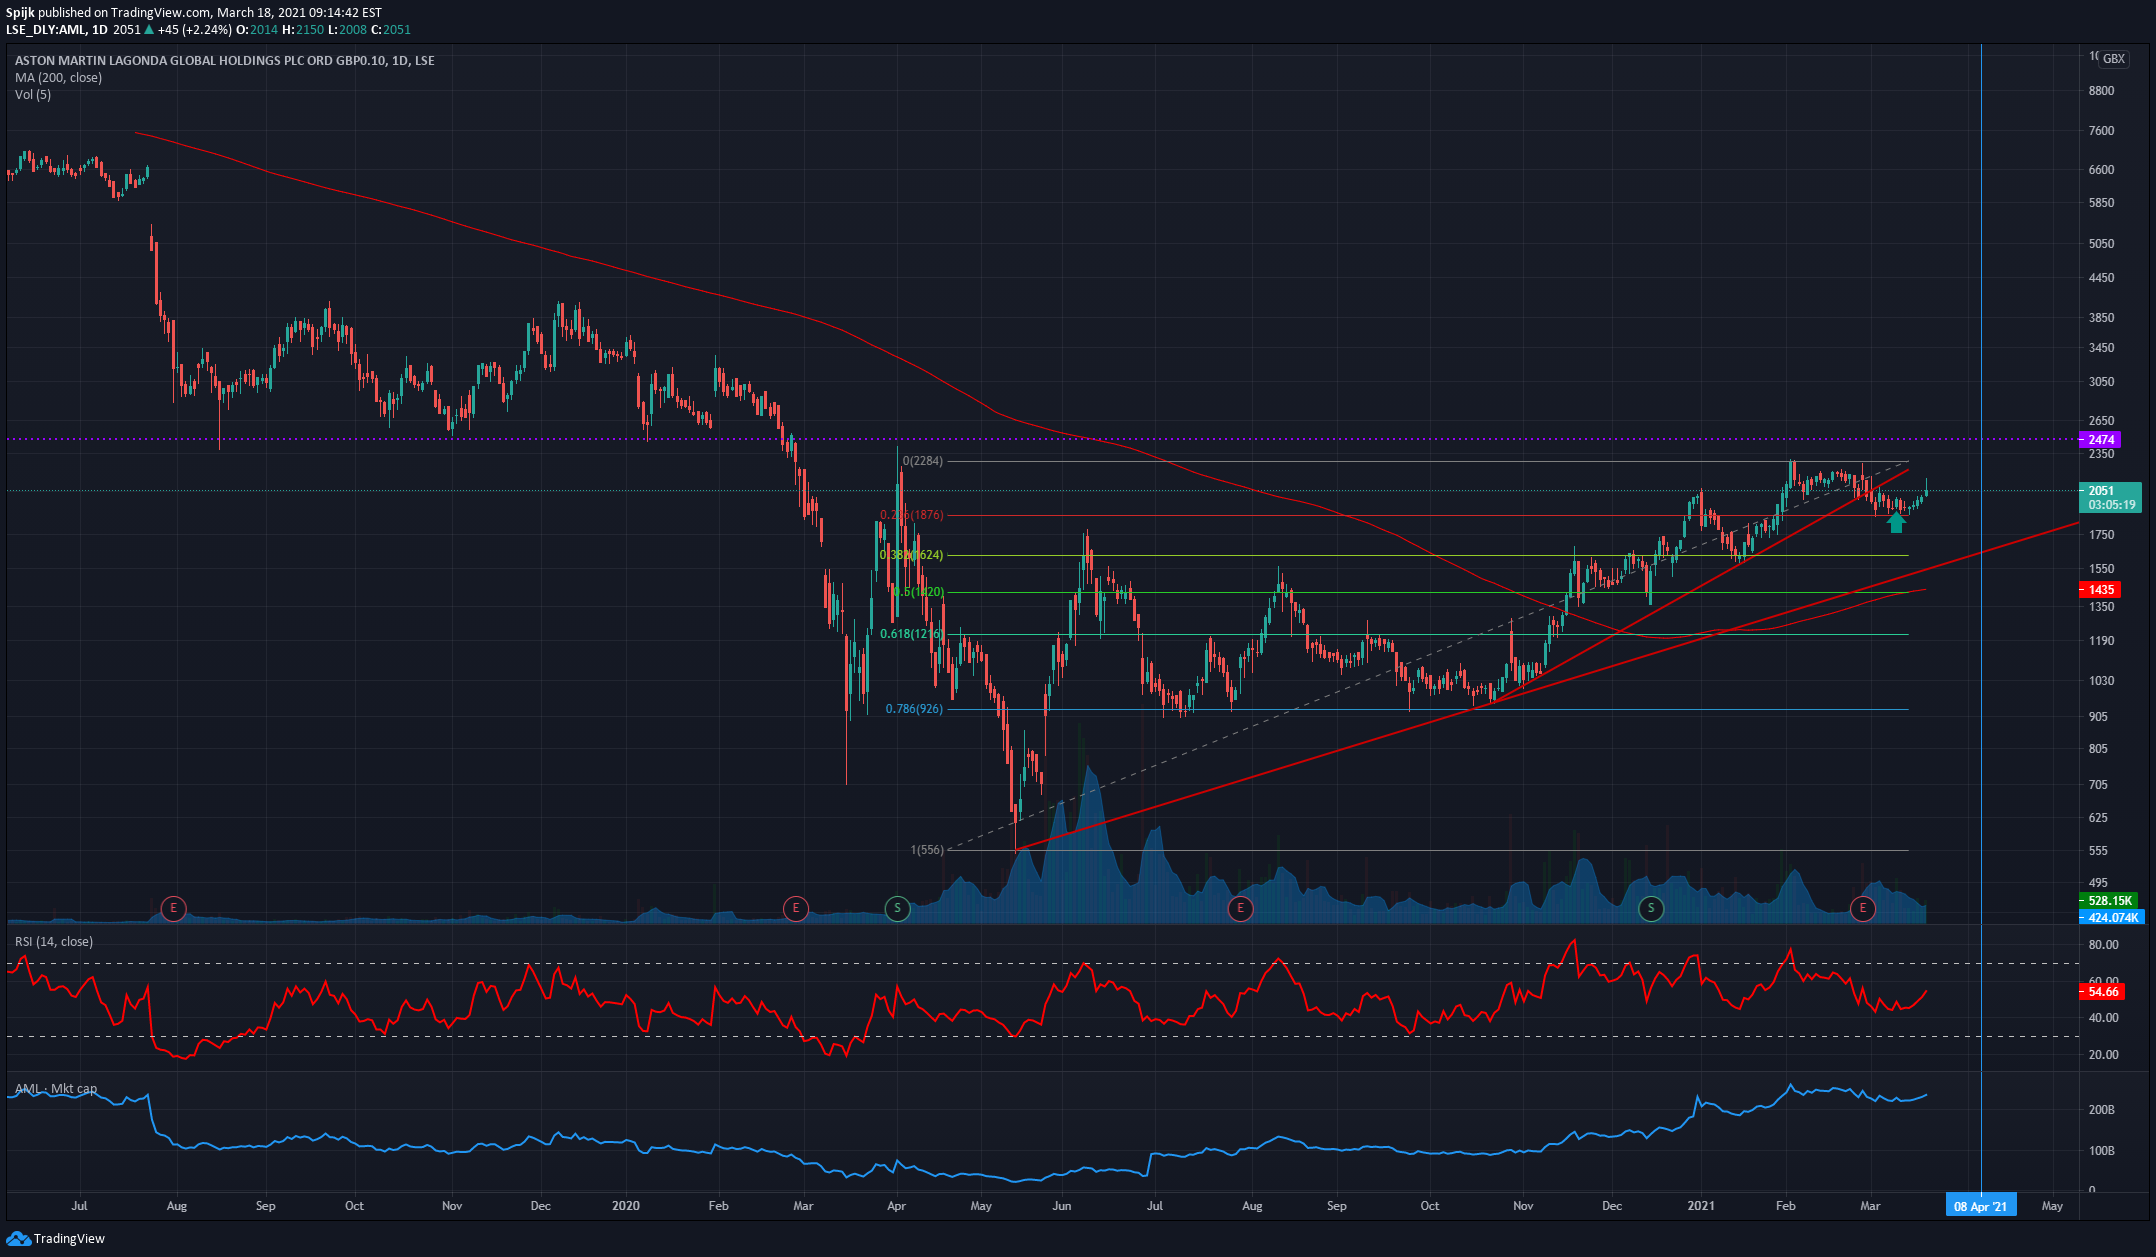The height and width of the screenshot is (1257, 2156).
Task: Open the split marker near December 2020
Action: tap(1651, 908)
